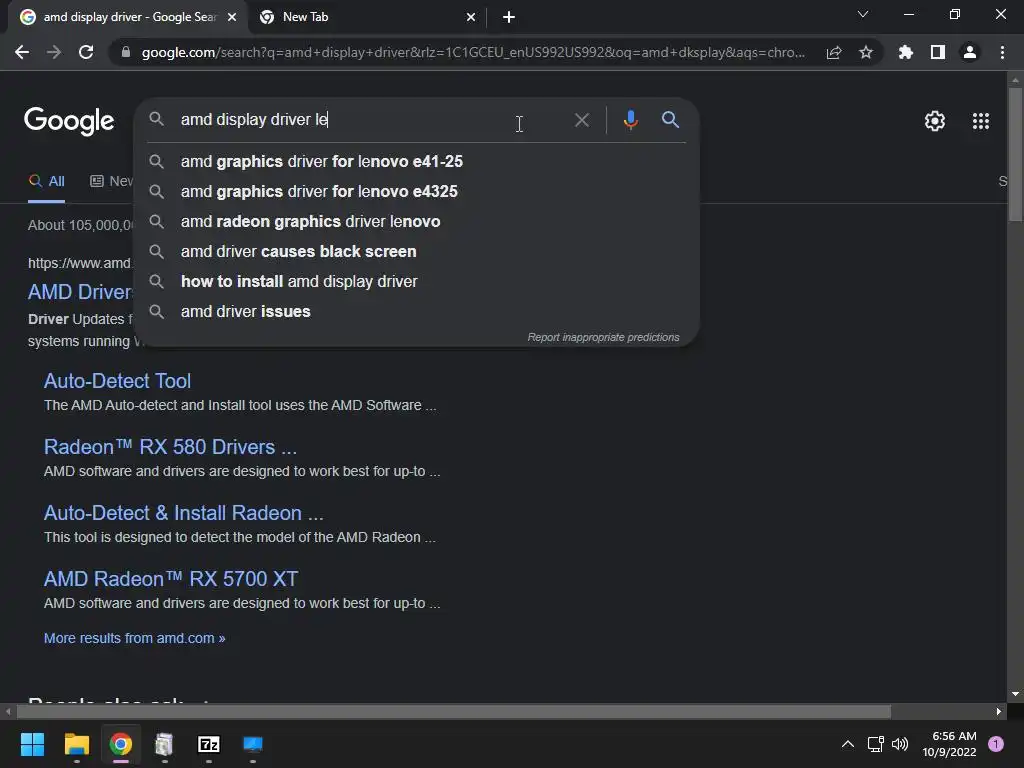Click the taskbar volume icon
Viewport: 1024px width, 768px height.
point(900,744)
